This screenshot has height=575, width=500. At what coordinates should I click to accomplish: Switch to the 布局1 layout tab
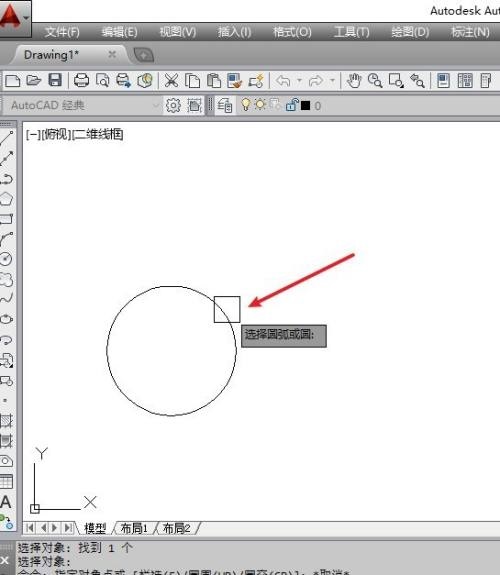tap(134, 528)
